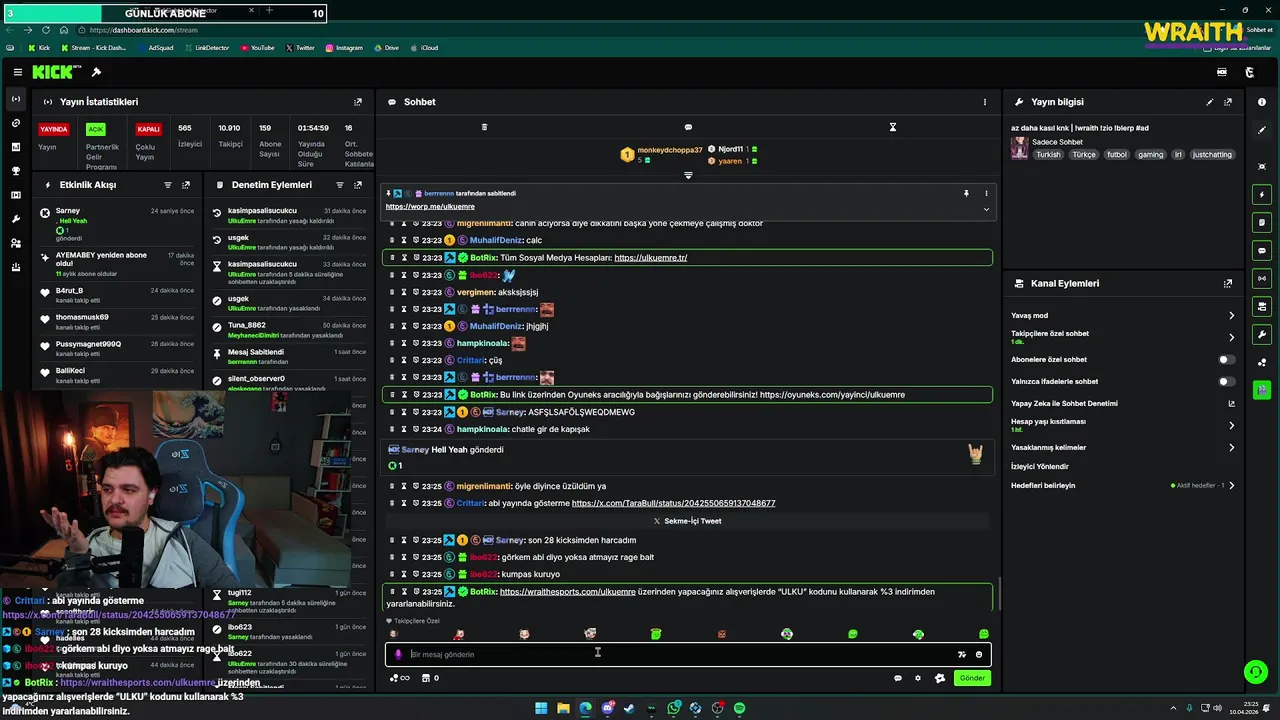The height and width of the screenshot is (720, 1280).
Task: Click the slash commands icon in message box
Action: pos(962,655)
